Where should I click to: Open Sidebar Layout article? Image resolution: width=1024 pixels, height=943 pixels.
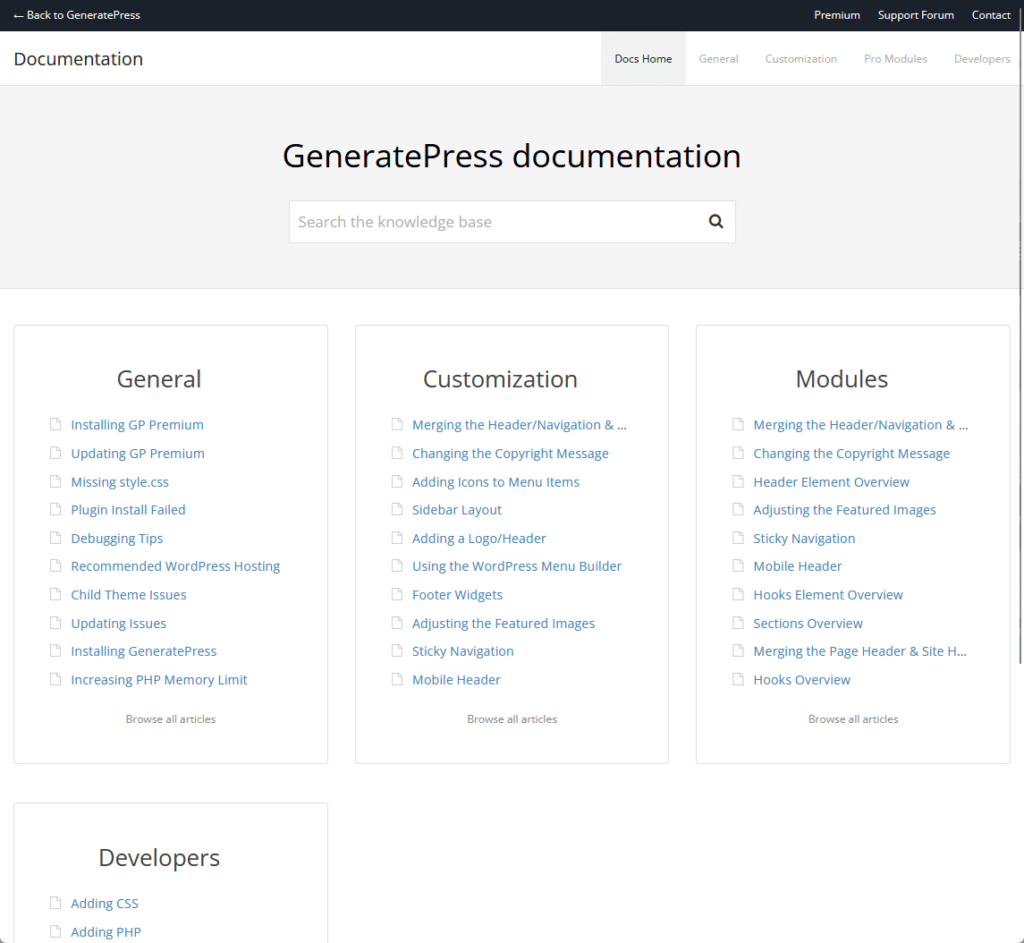pyautogui.click(x=456, y=509)
